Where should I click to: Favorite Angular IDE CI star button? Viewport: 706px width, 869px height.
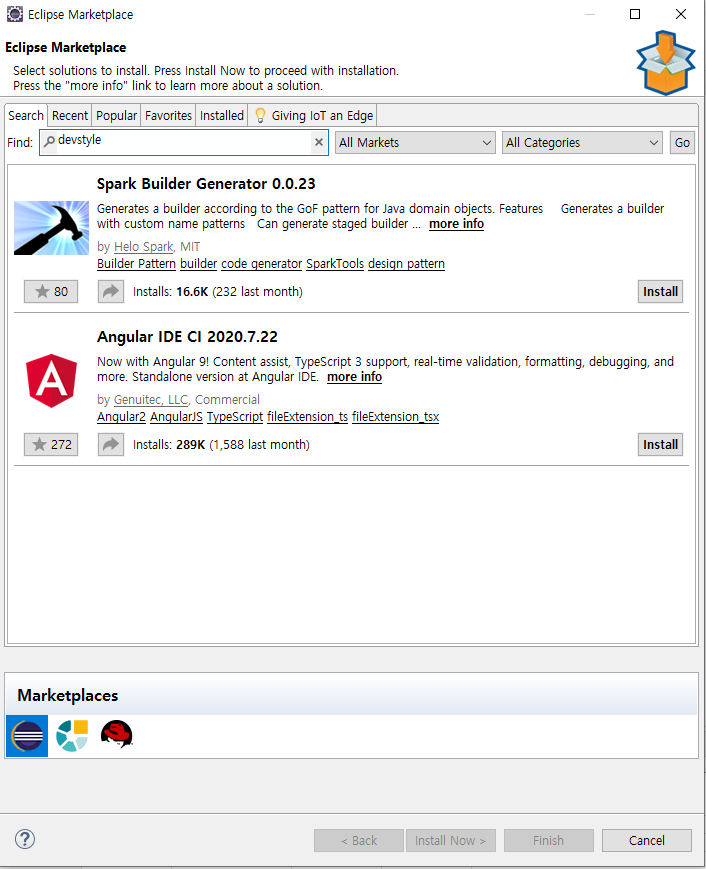51,444
